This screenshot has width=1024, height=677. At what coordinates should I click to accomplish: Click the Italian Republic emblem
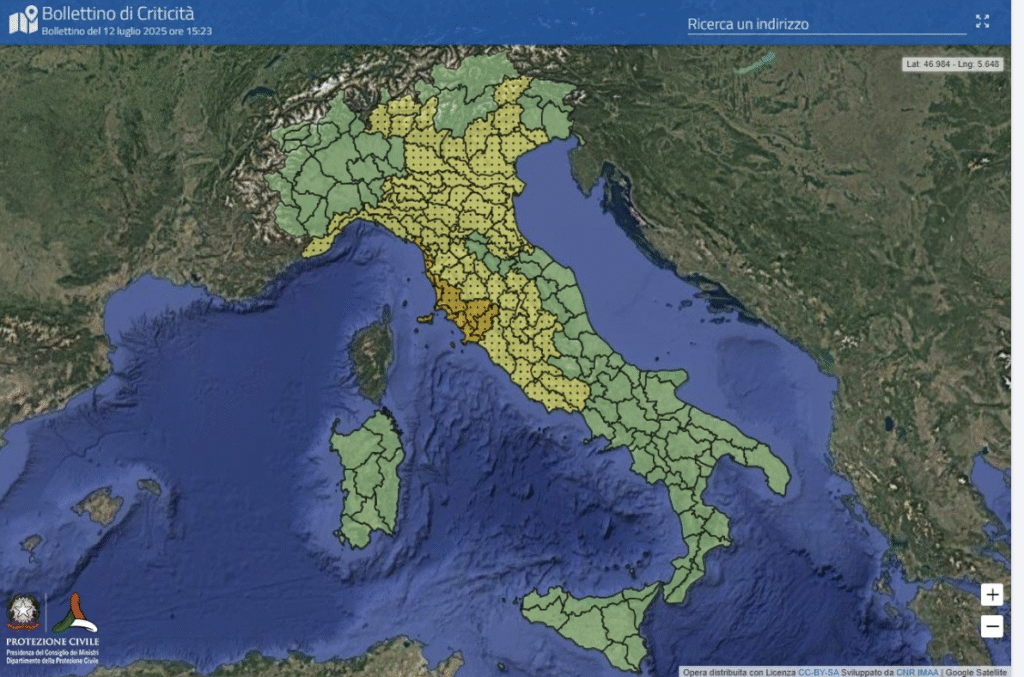(x=24, y=612)
